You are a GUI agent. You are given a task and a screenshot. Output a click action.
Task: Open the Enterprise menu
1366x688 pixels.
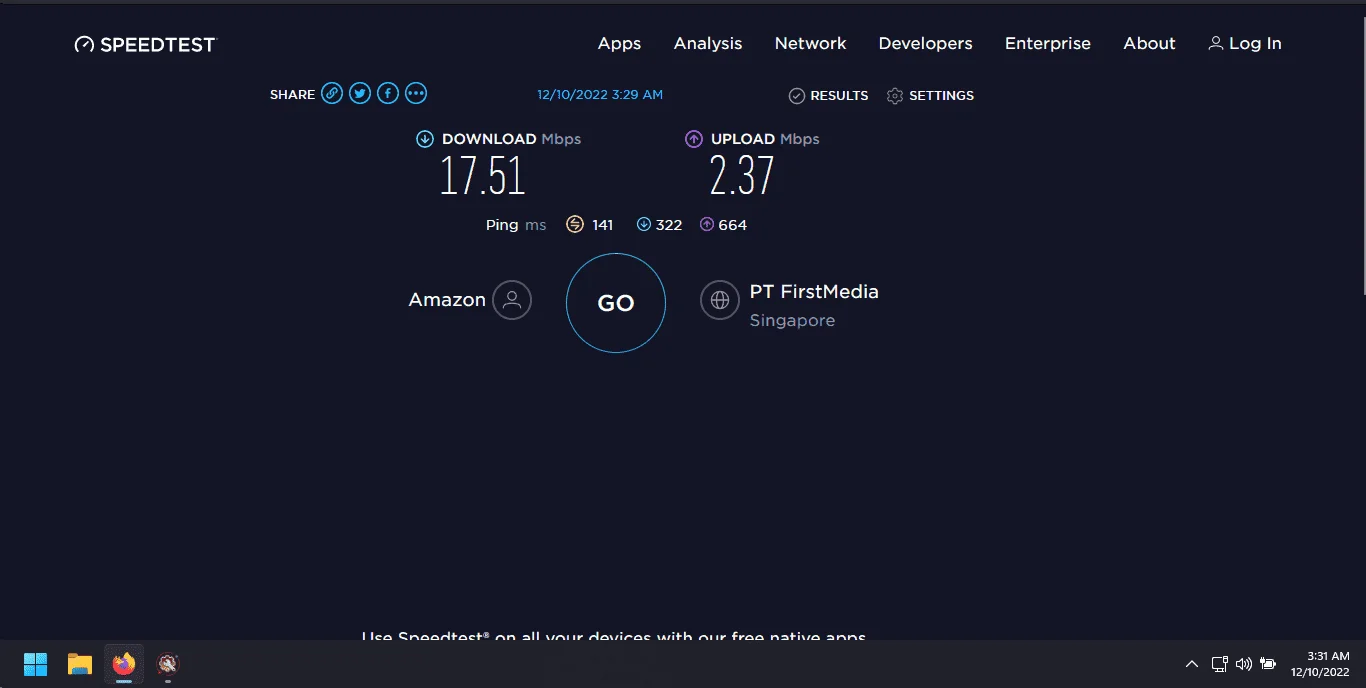[1047, 44]
